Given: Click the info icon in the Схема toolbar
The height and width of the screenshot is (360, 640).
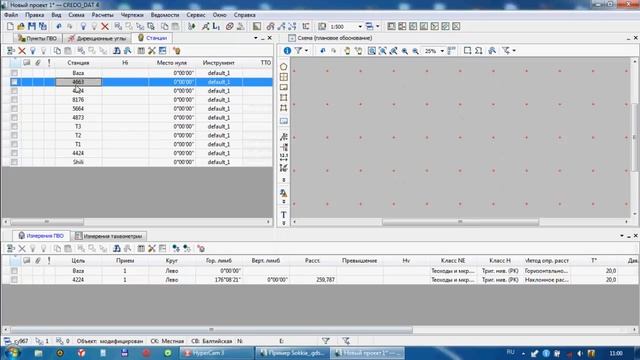Looking at the screenshot, I should 287,51.
